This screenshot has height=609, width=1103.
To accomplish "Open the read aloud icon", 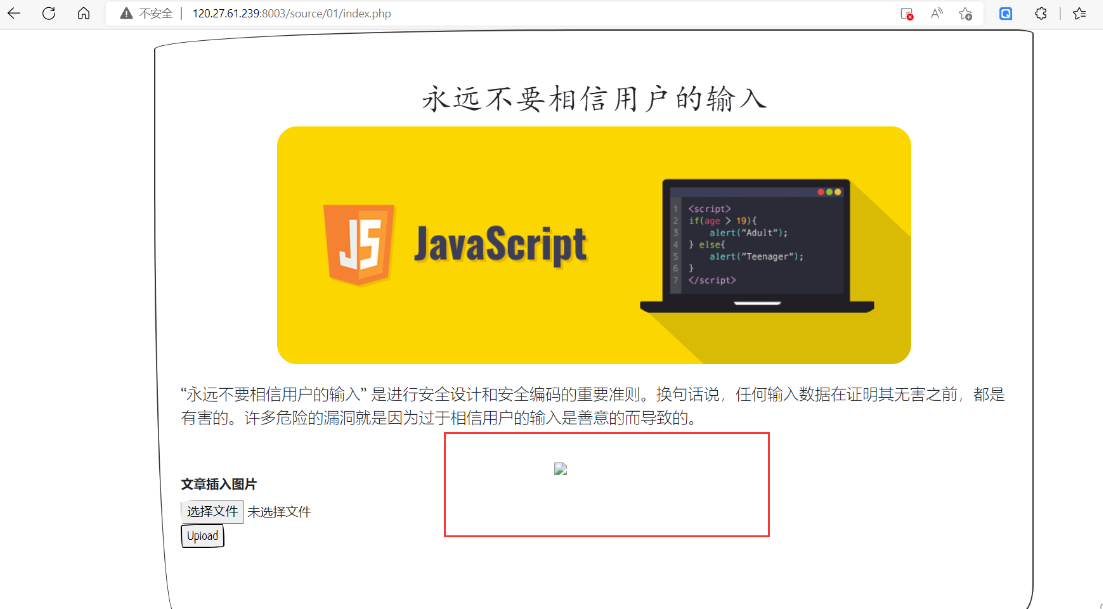I will tap(936, 13).
